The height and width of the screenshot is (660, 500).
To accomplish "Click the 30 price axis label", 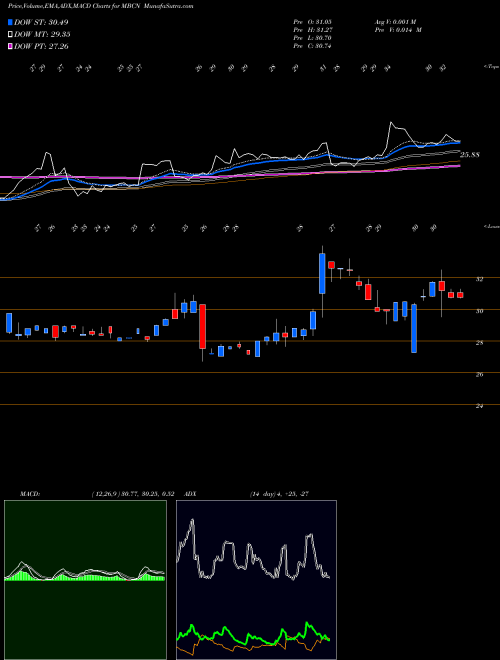I will [x=479, y=311].
